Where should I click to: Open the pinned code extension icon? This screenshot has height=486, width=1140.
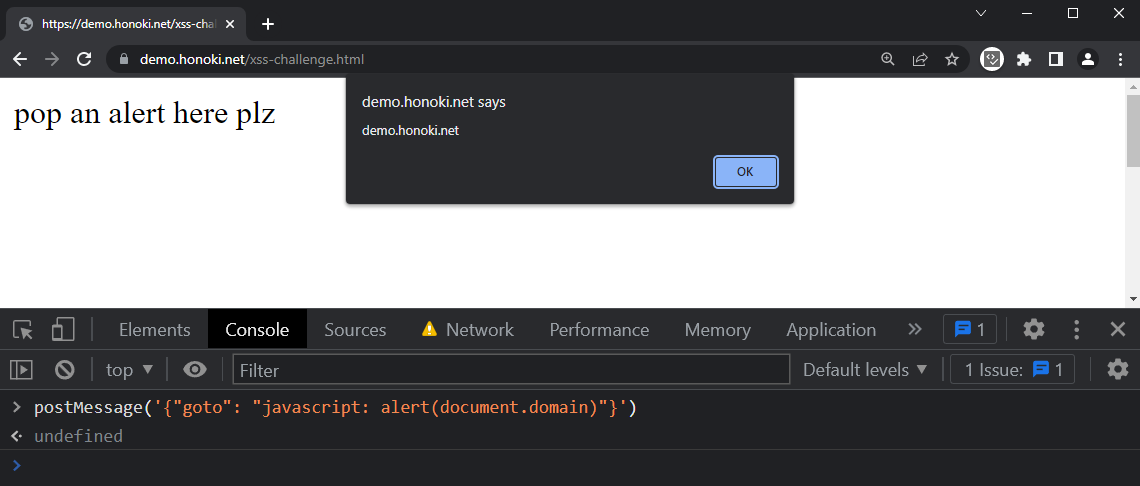992,60
